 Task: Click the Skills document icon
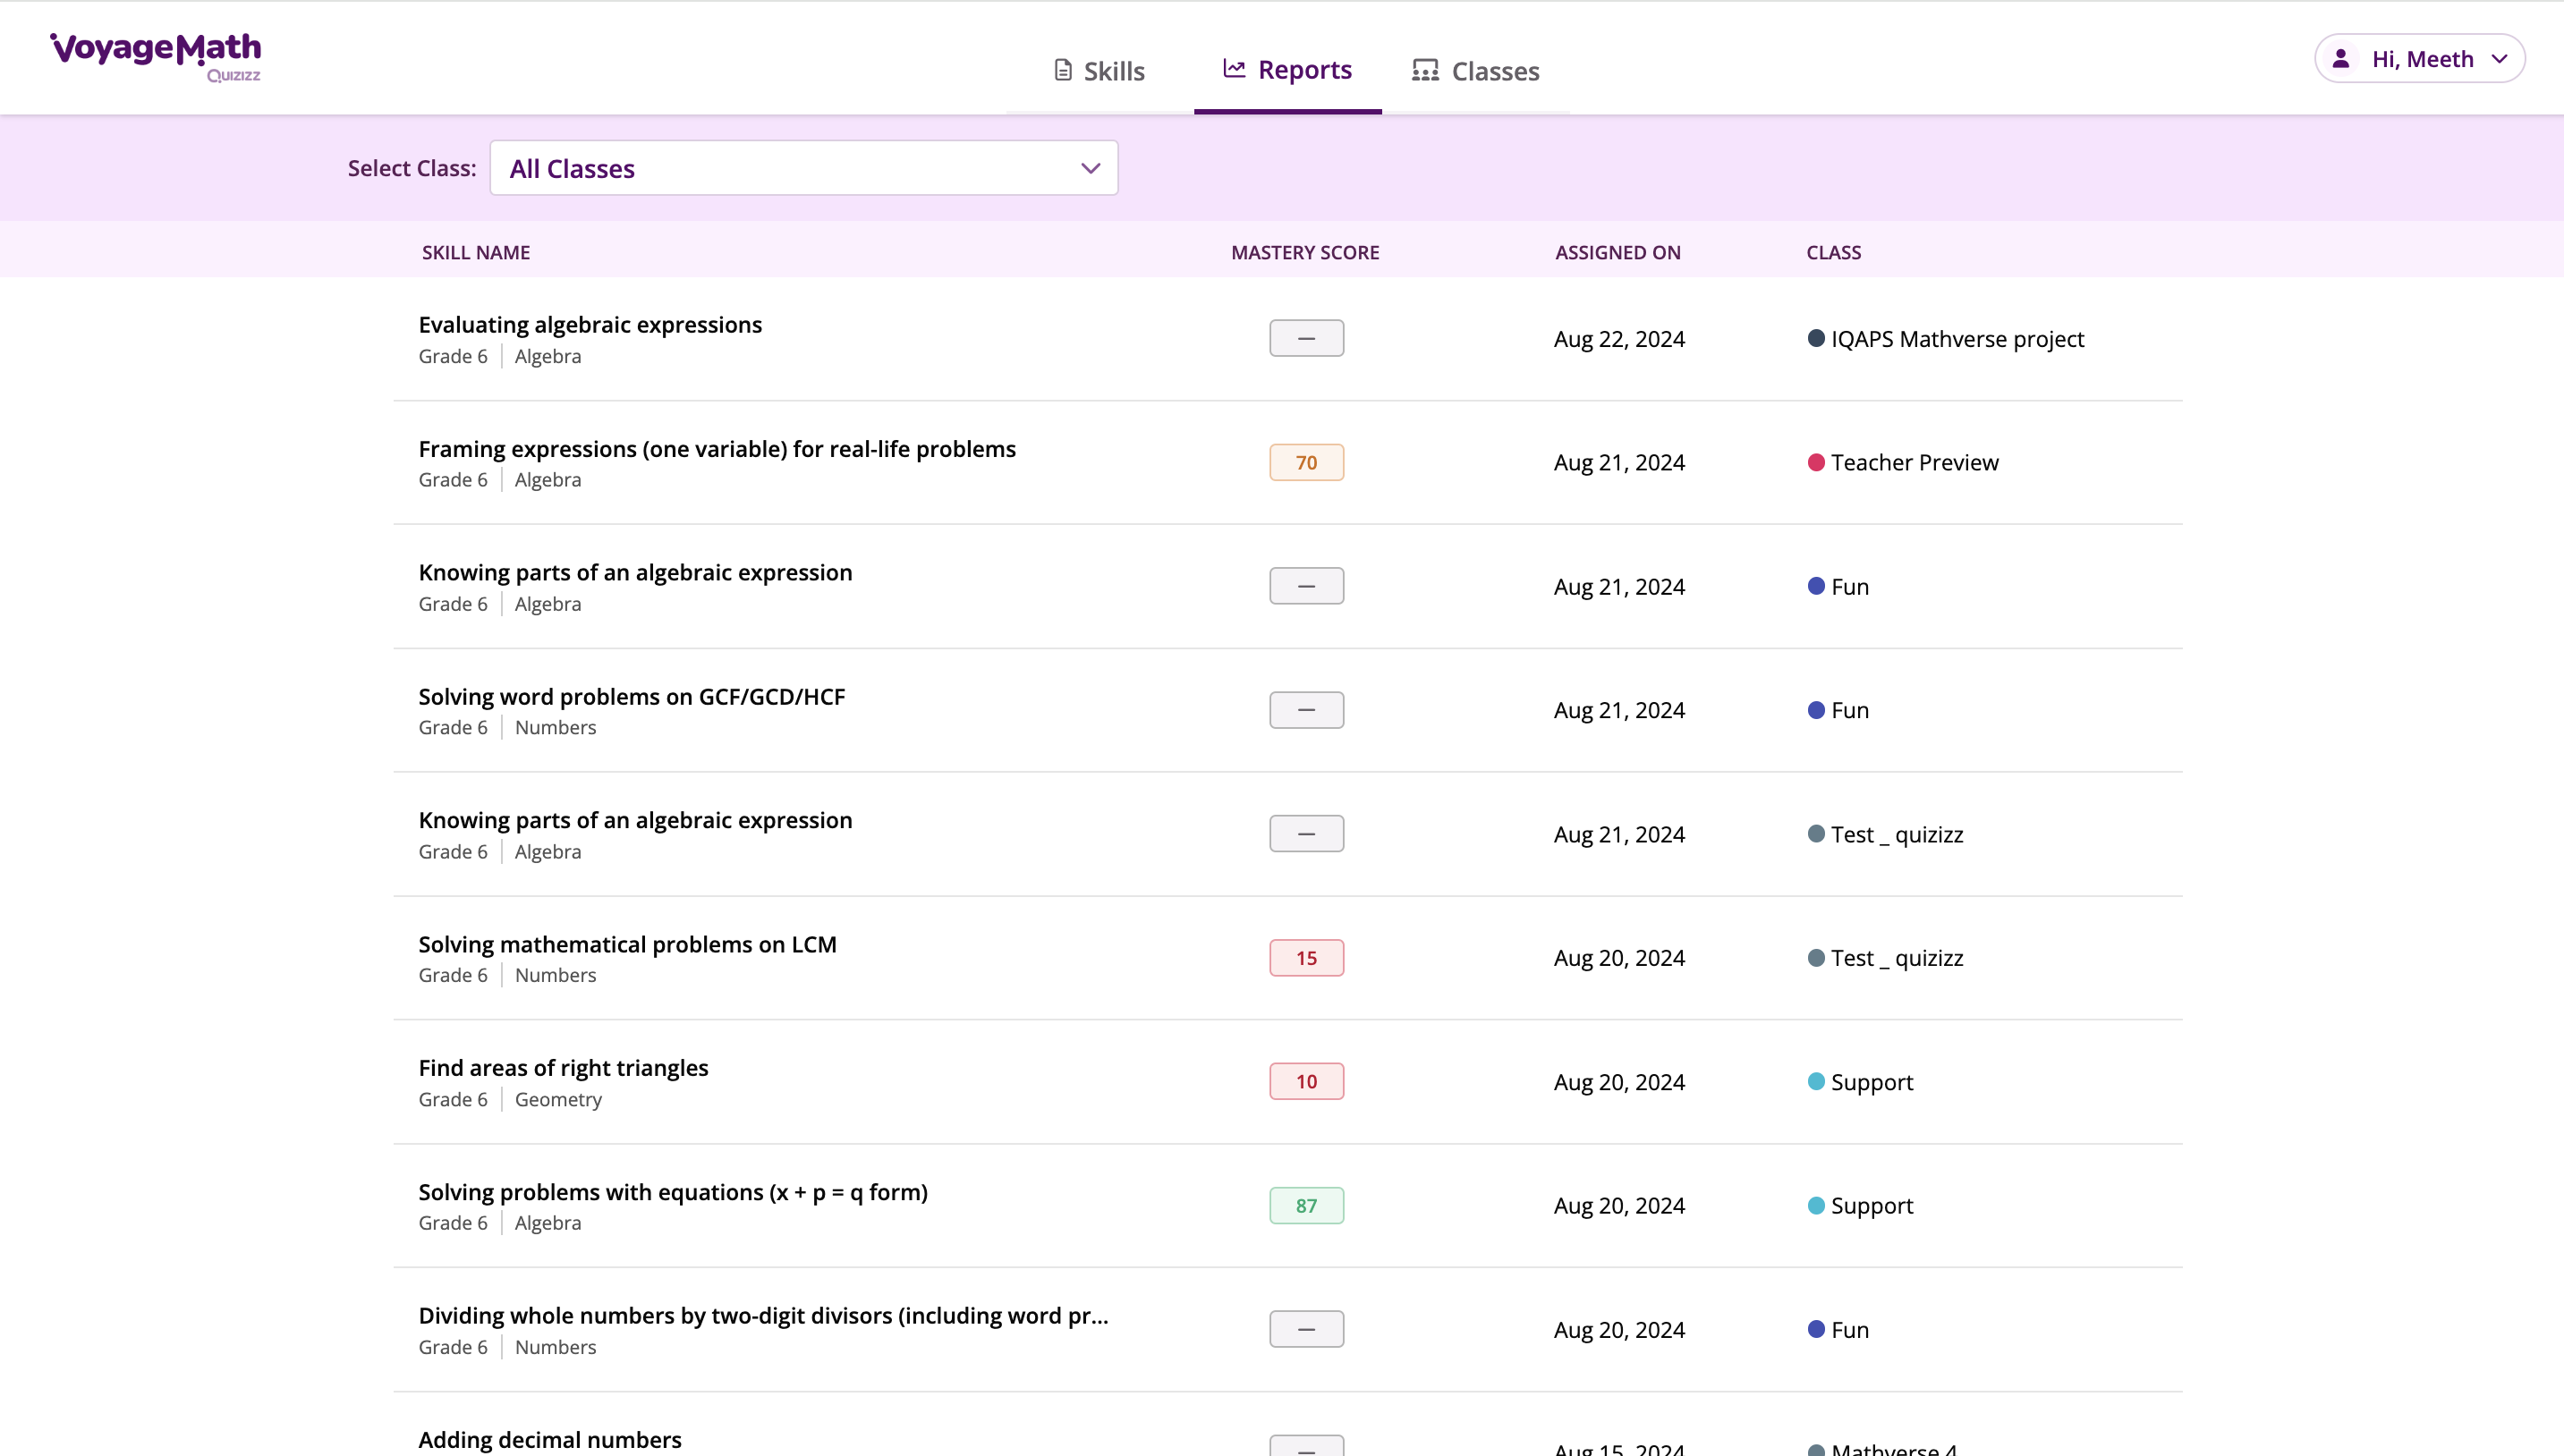click(x=1063, y=70)
